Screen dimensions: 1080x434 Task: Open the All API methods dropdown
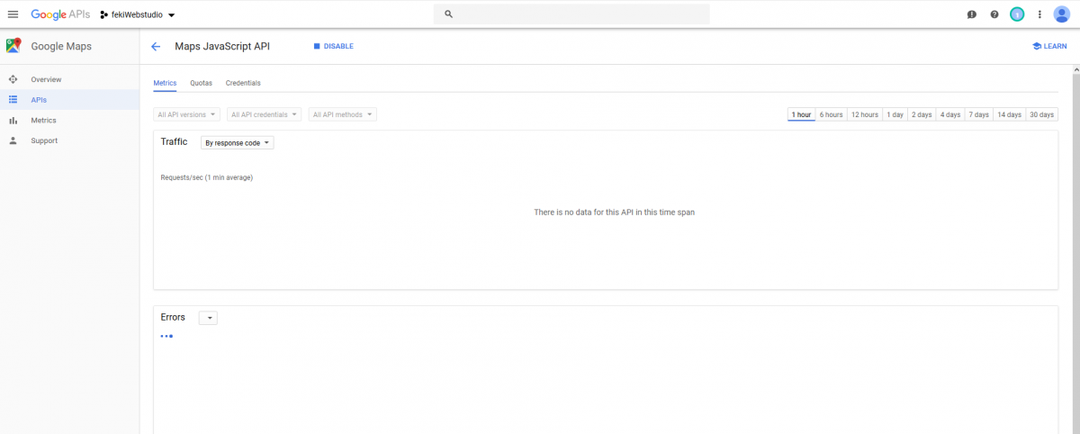(x=342, y=114)
